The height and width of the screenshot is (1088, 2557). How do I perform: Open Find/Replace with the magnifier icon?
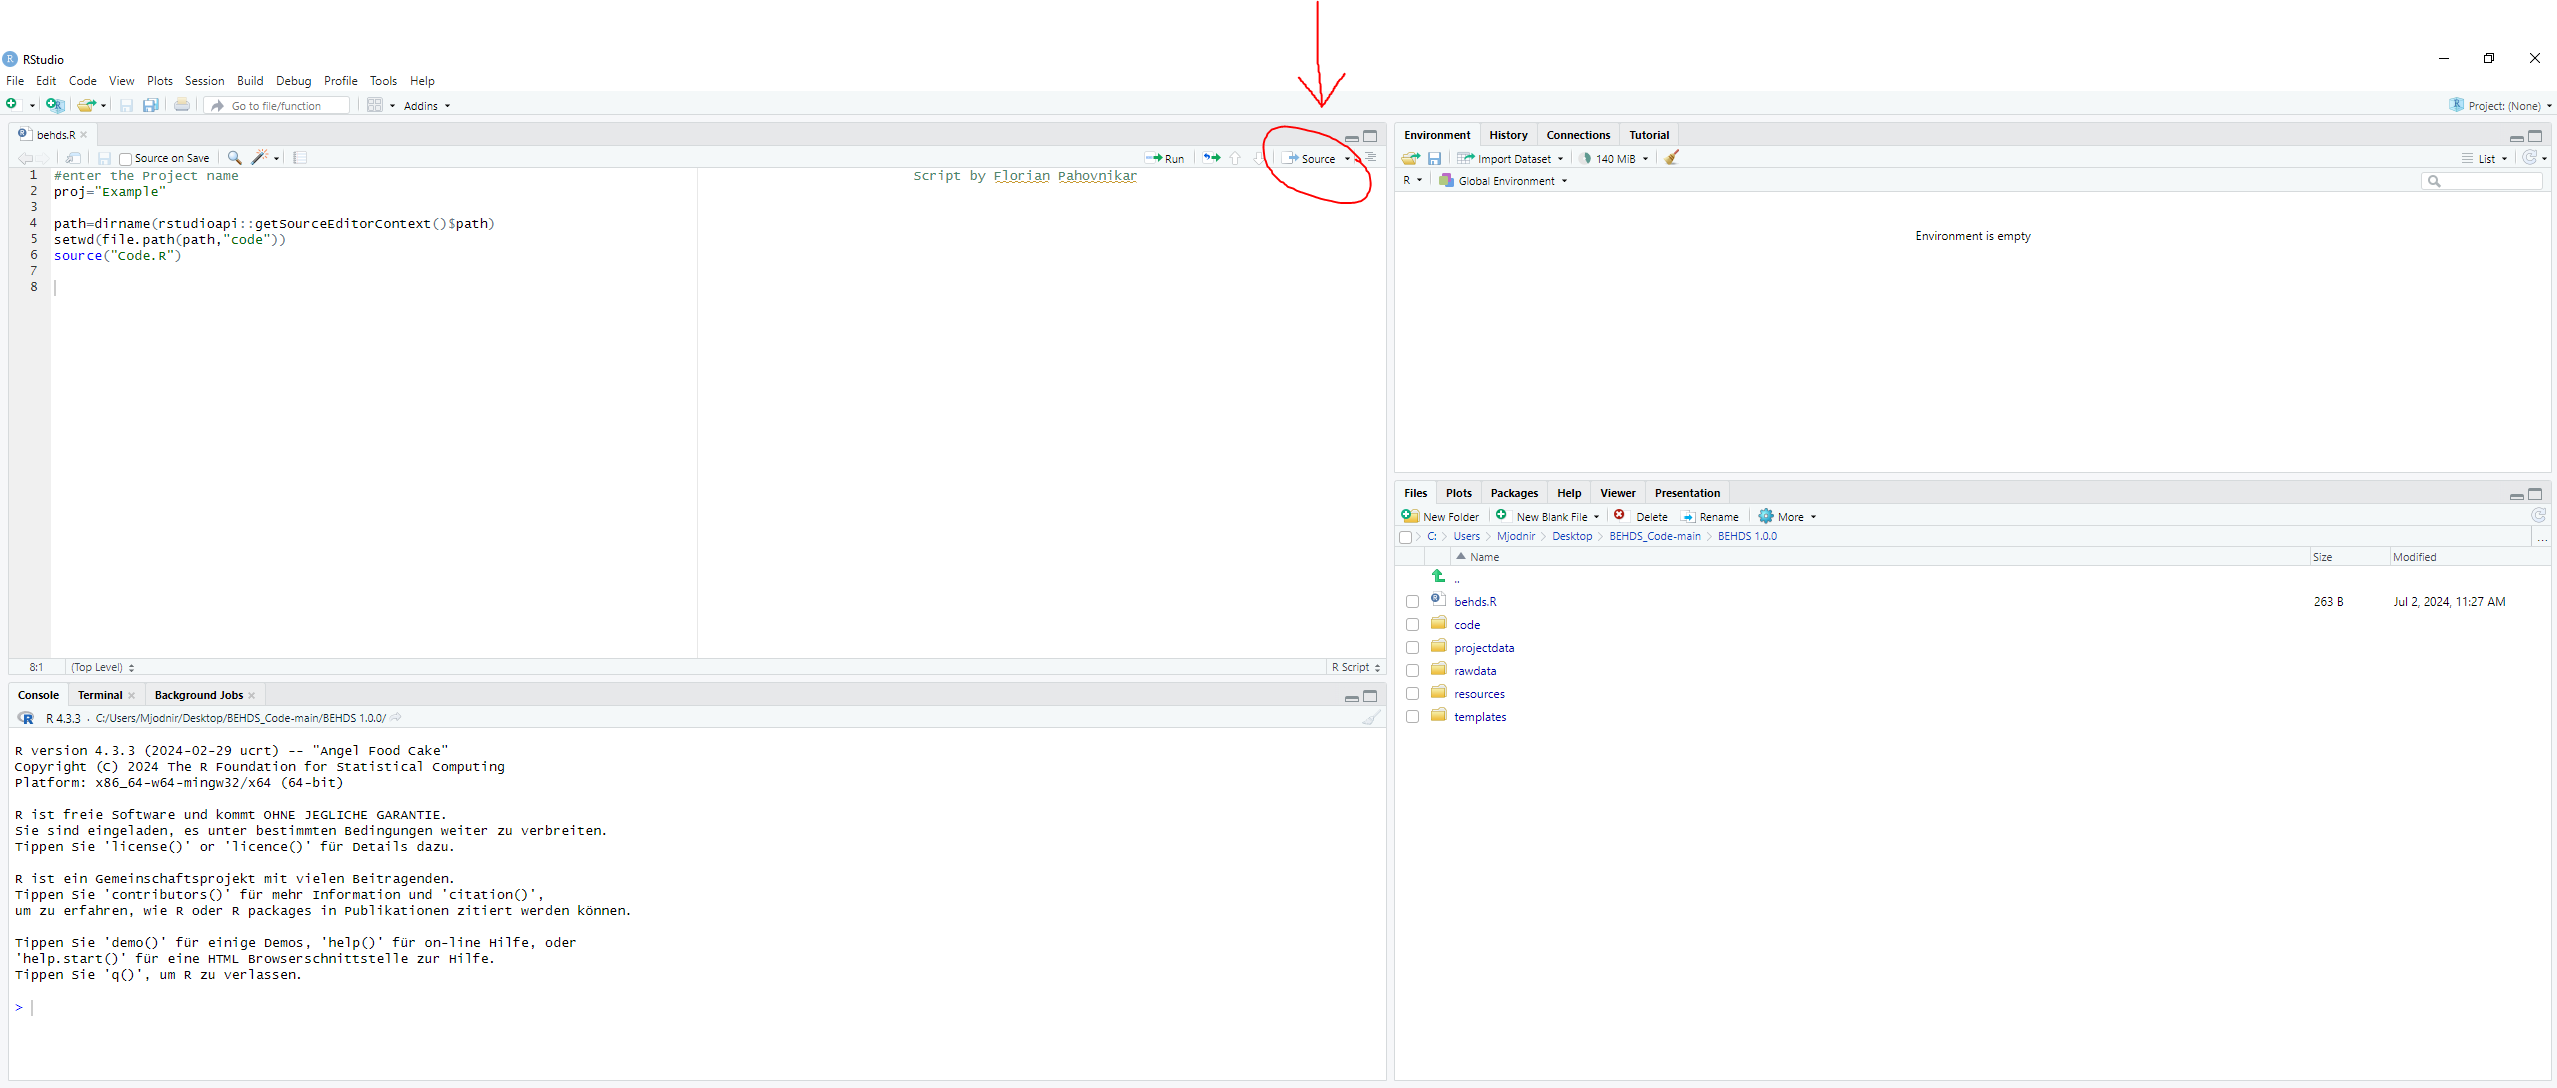[234, 157]
